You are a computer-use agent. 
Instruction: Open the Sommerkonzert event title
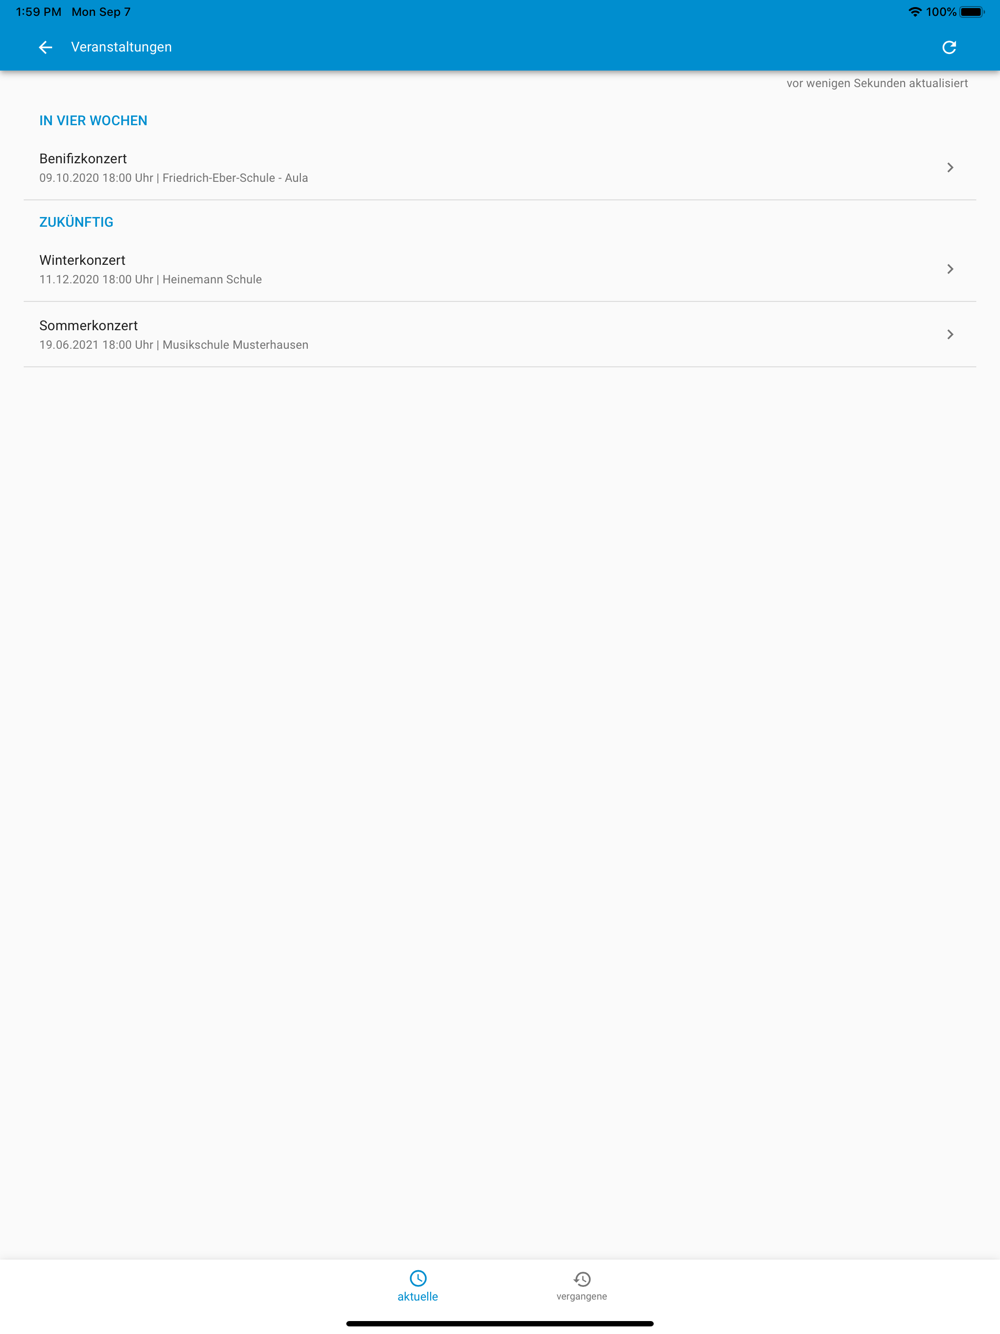pos(88,325)
